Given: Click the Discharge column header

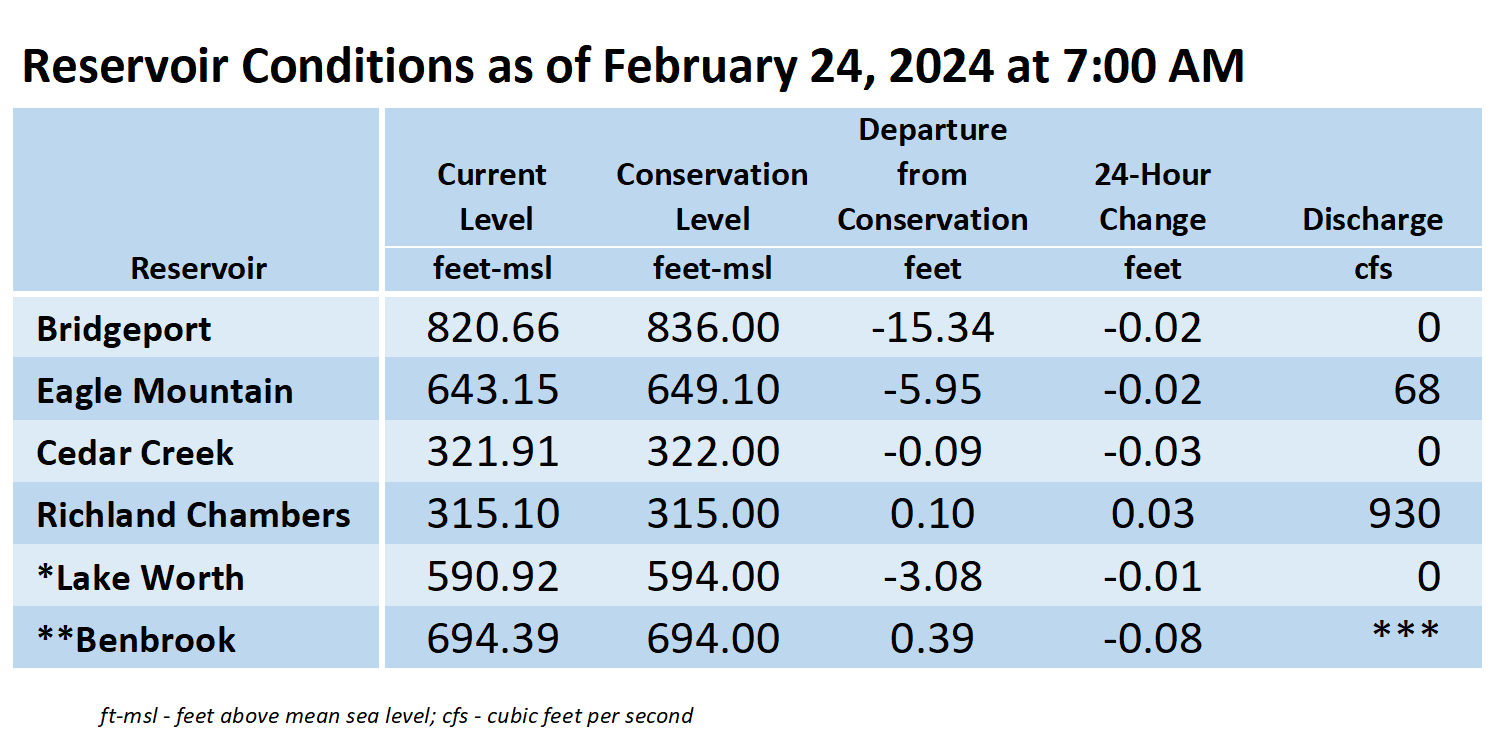Looking at the screenshot, I should [x=1372, y=220].
